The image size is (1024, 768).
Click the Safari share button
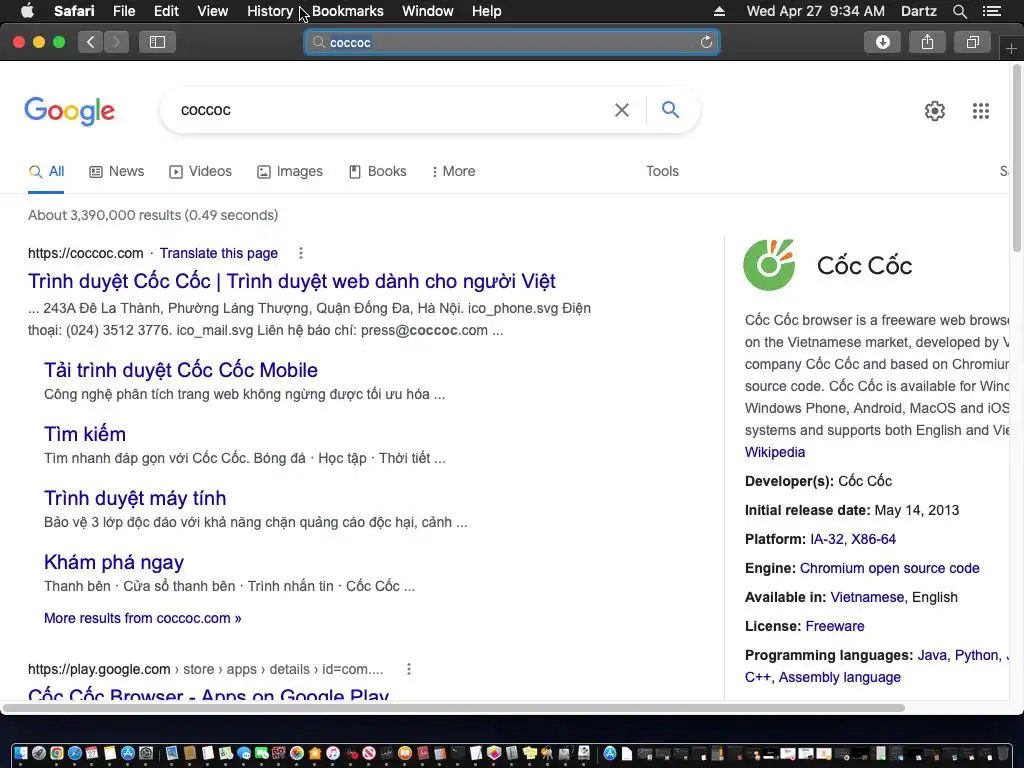[927, 42]
